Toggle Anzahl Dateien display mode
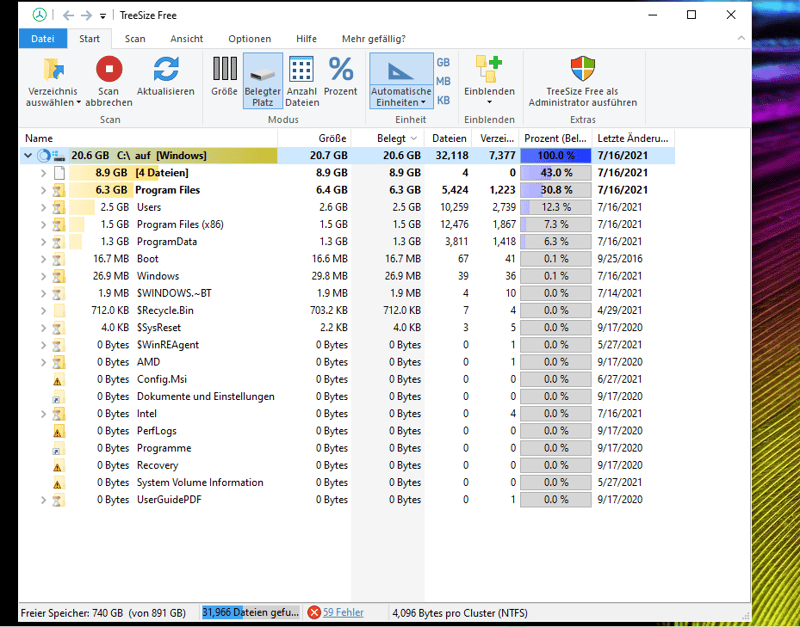800x627 pixels. (301, 69)
